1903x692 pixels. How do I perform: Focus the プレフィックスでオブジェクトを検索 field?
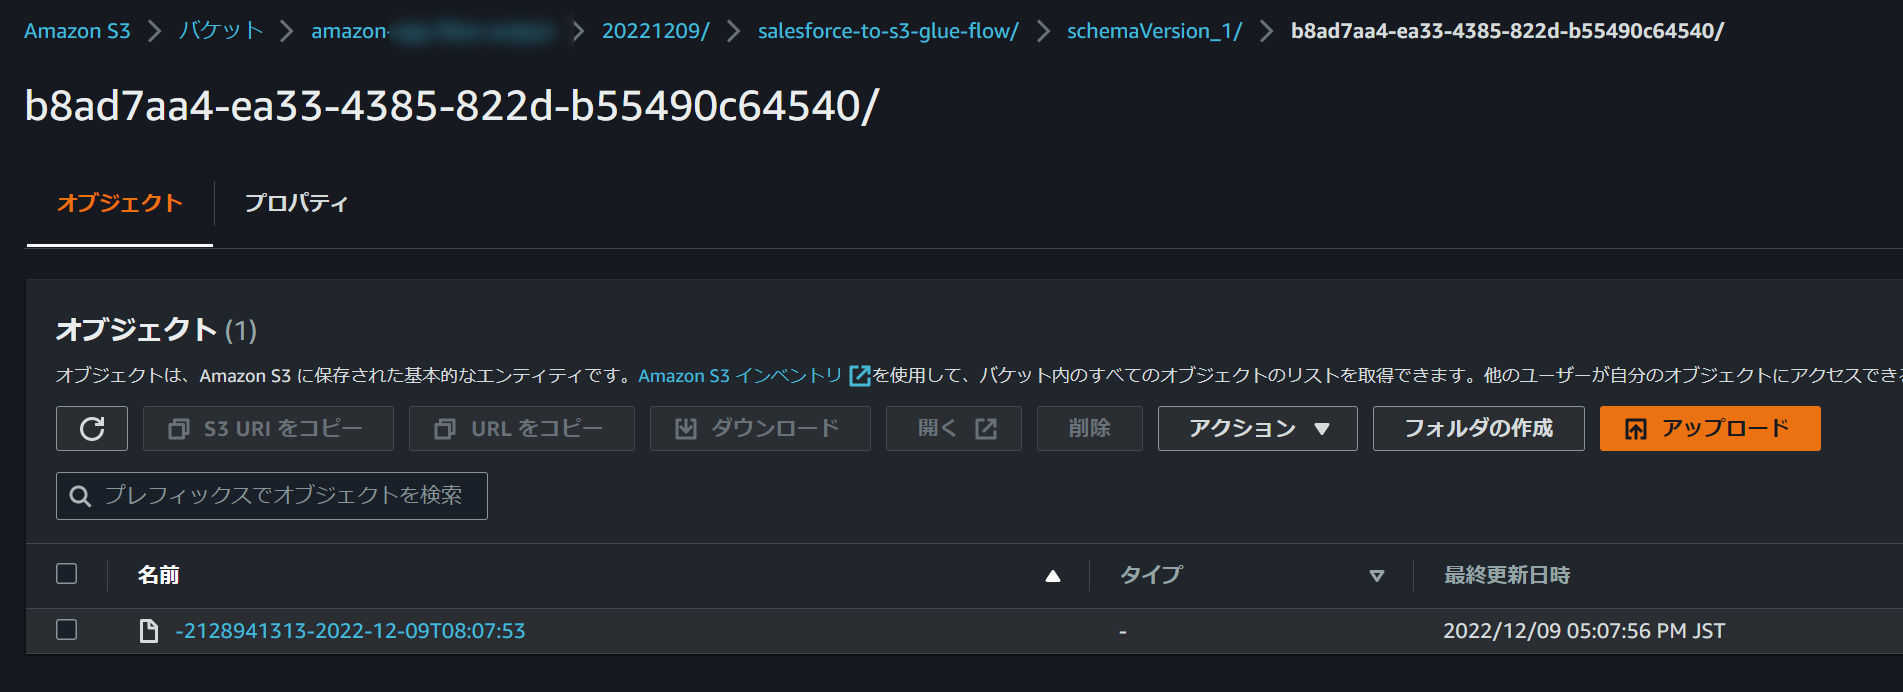272,496
